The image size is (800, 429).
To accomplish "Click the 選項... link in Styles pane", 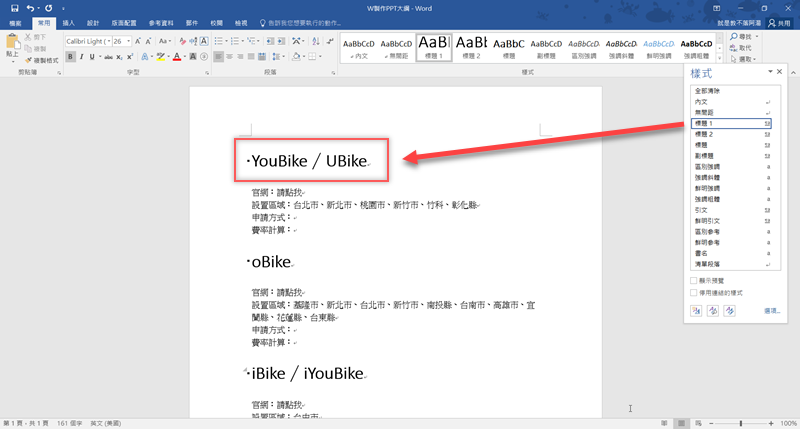I will 771,312.
